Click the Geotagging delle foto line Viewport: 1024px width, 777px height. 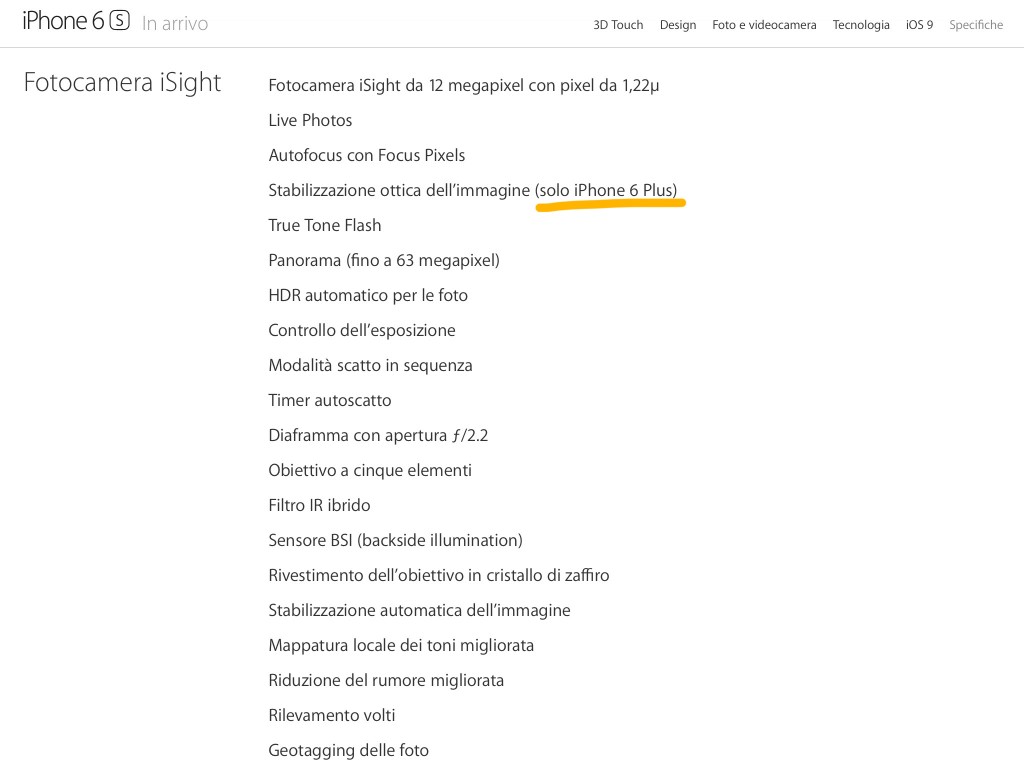click(348, 751)
